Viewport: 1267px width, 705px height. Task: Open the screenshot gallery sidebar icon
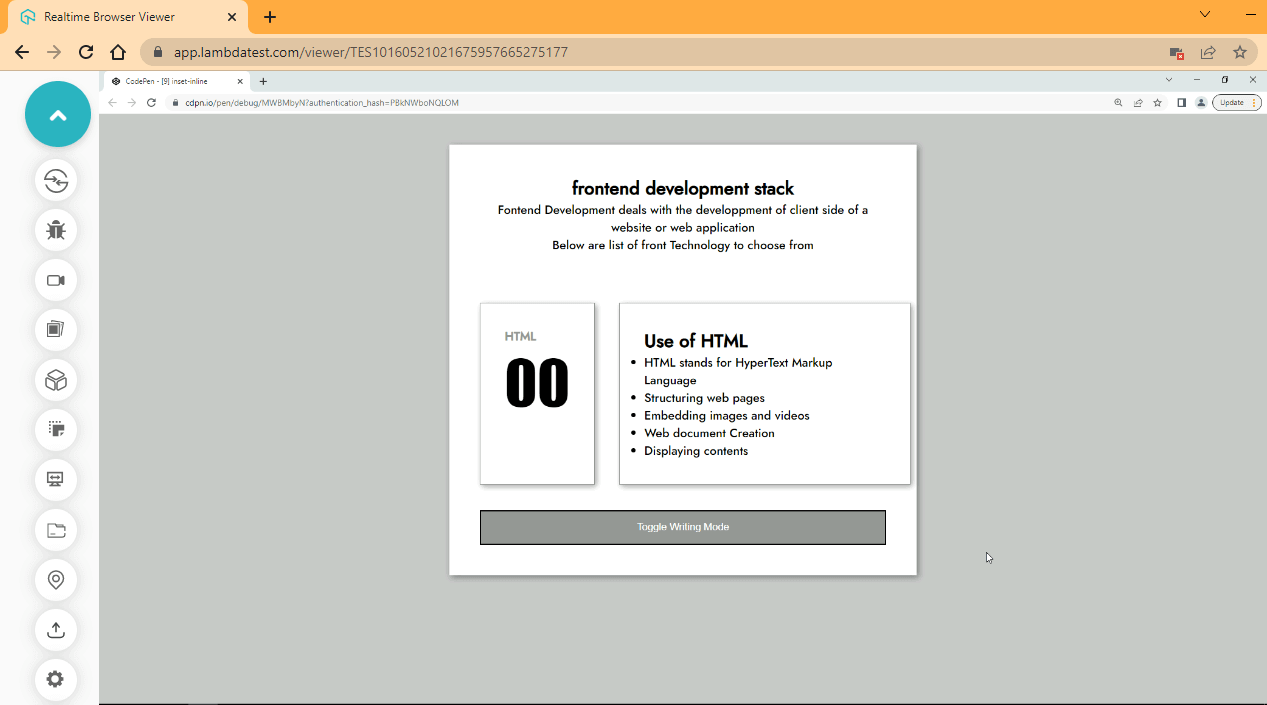55,330
